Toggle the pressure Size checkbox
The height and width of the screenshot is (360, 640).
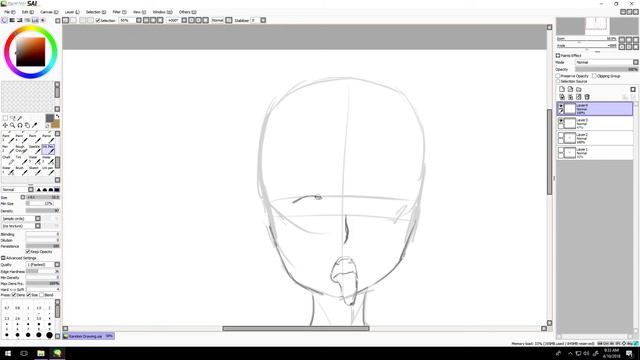pyautogui.click(x=29, y=295)
